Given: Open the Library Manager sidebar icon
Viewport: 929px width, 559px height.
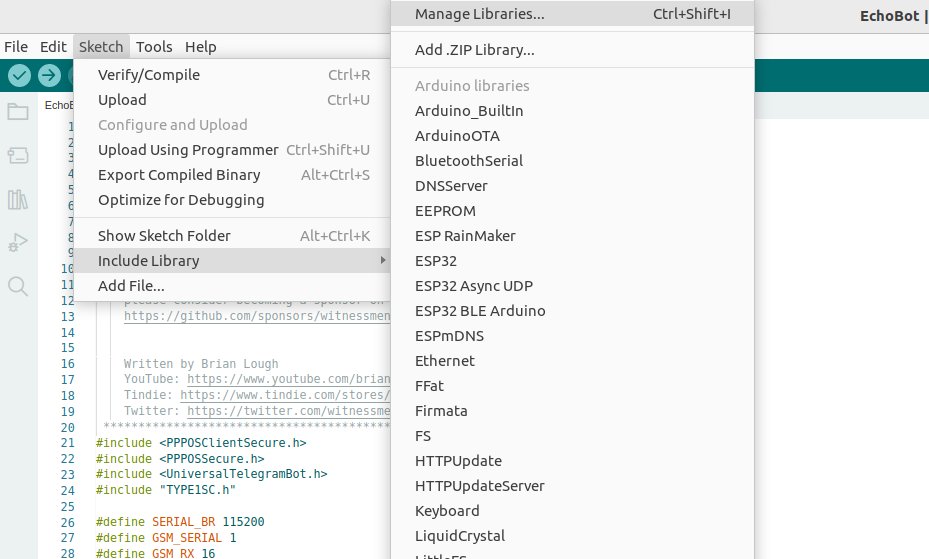Looking at the screenshot, I should (18, 200).
